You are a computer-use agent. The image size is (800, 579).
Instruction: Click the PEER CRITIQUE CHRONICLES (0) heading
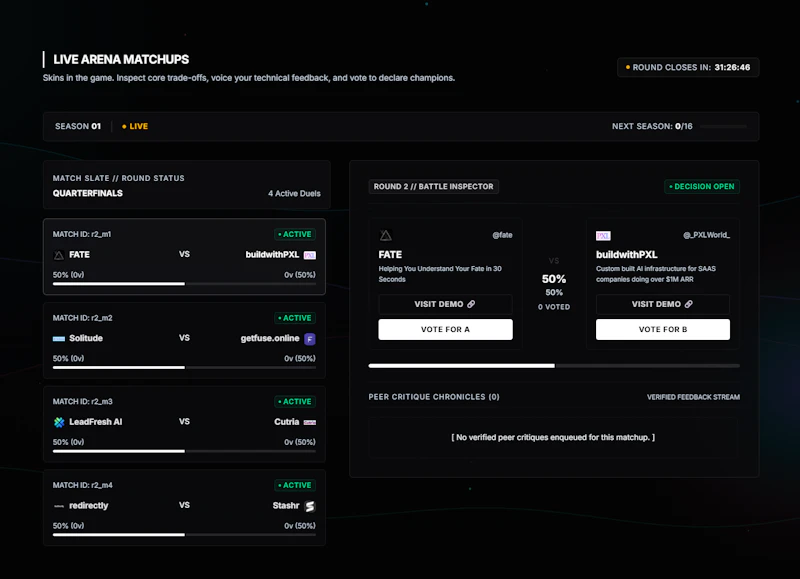click(x=434, y=397)
